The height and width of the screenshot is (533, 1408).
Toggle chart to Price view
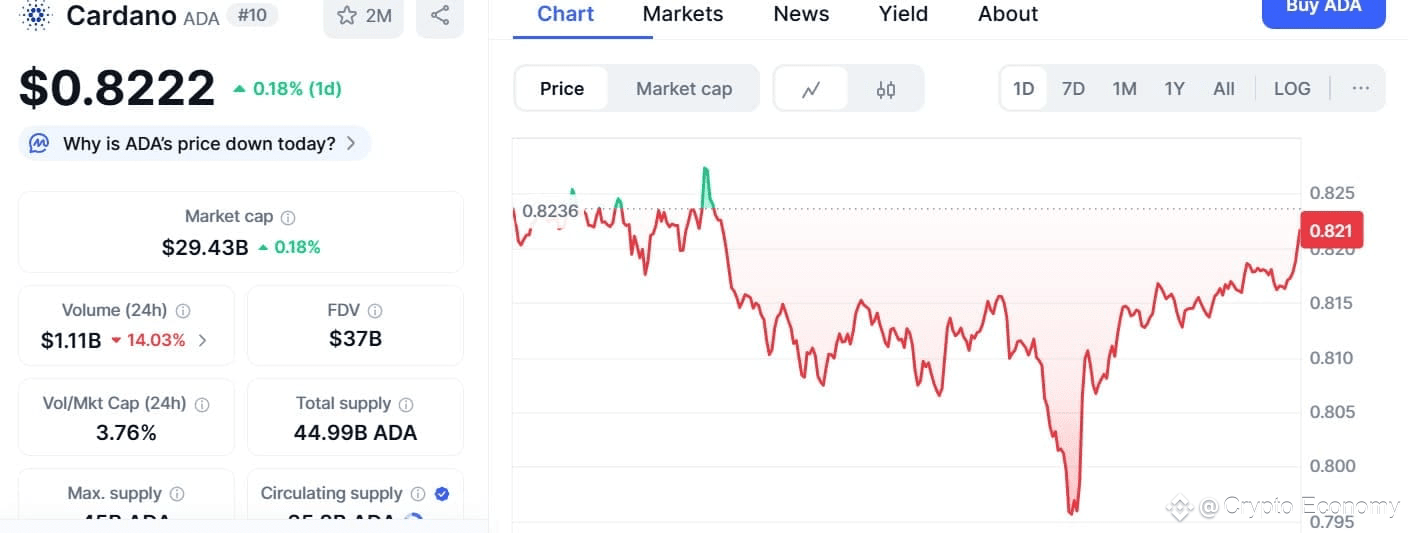(x=562, y=89)
